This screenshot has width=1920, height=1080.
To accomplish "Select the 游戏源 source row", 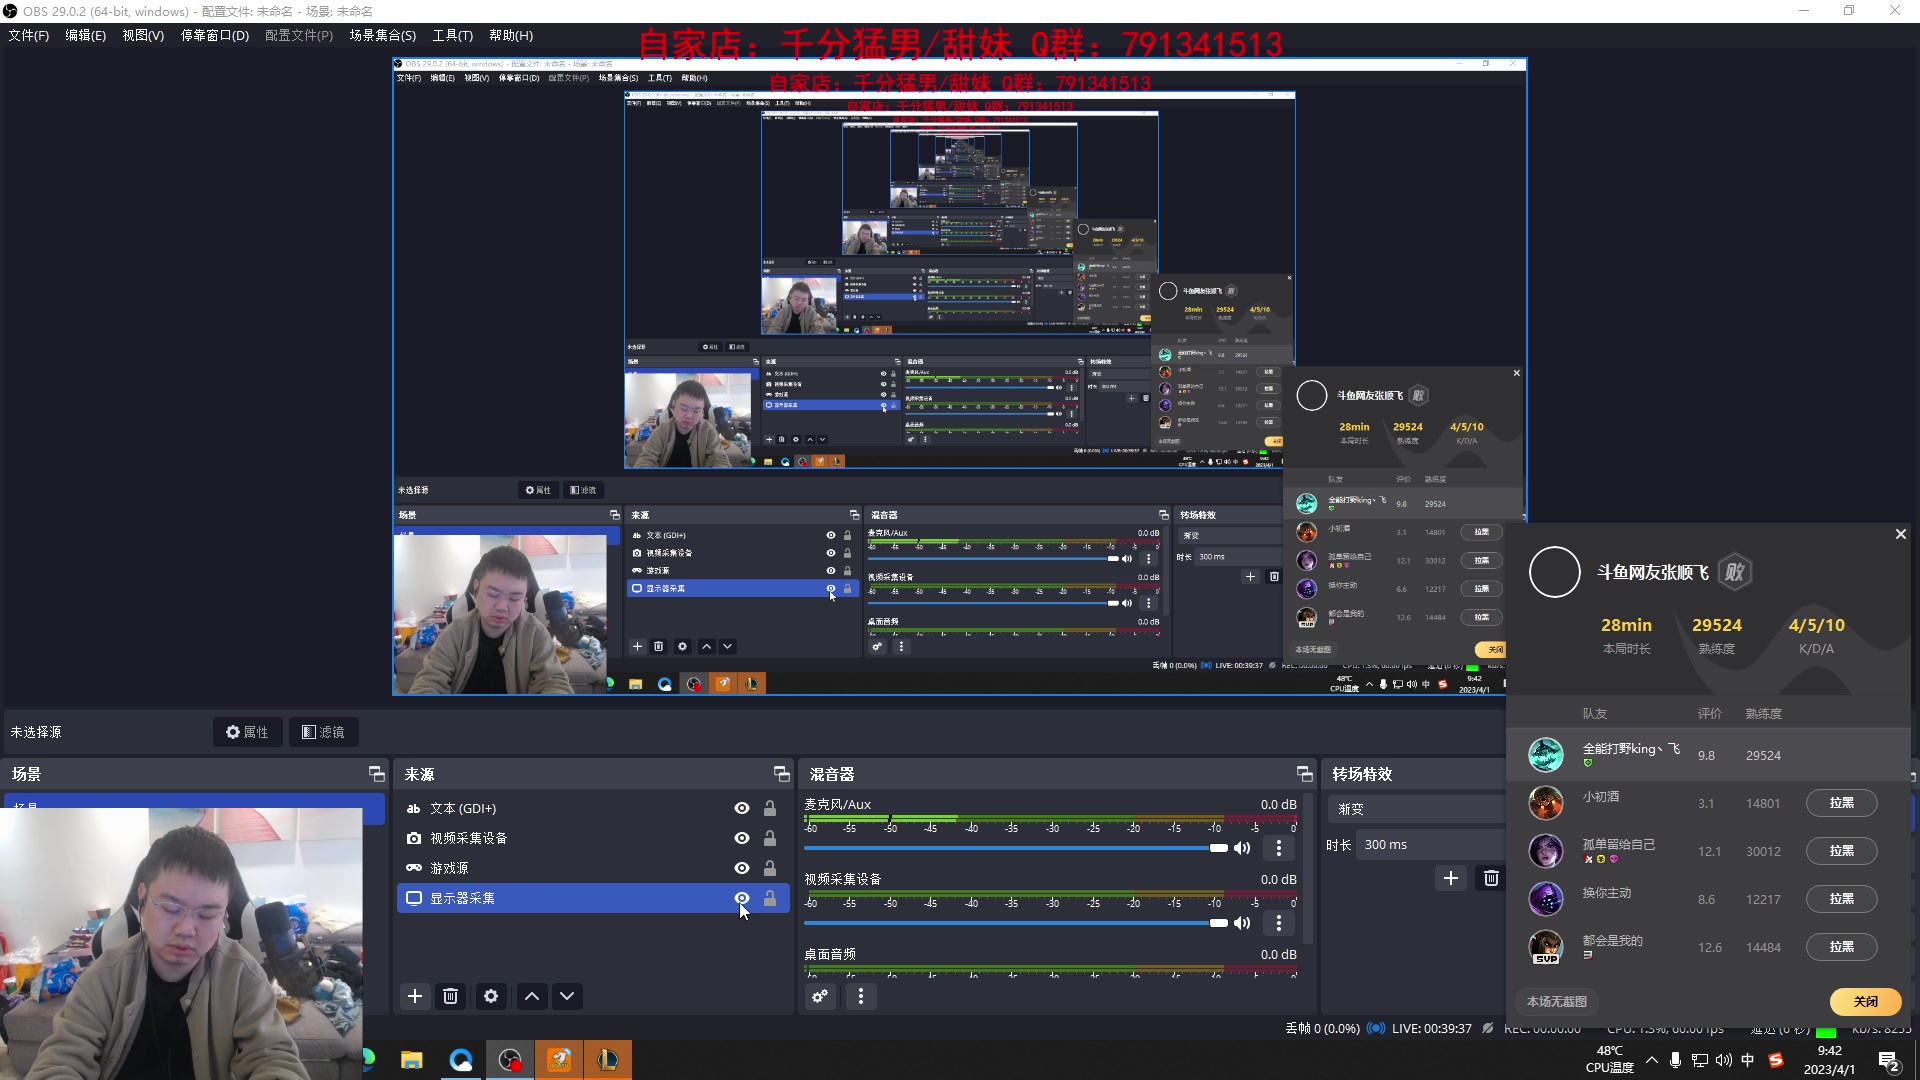I will click(x=593, y=868).
